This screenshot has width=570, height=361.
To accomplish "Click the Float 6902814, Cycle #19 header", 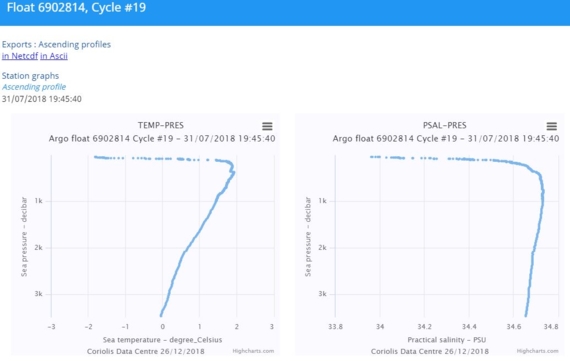I will coord(76,8).
